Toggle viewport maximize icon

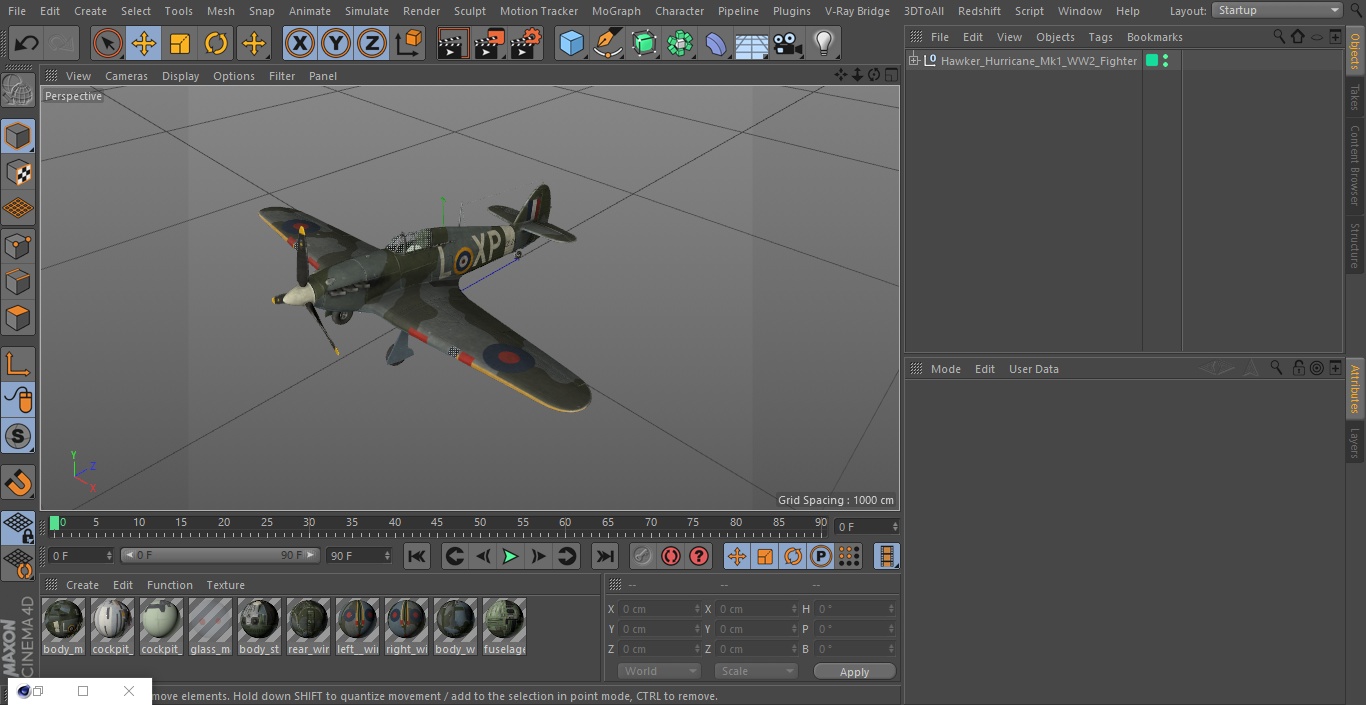pyautogui.click(x=890, y=75)
